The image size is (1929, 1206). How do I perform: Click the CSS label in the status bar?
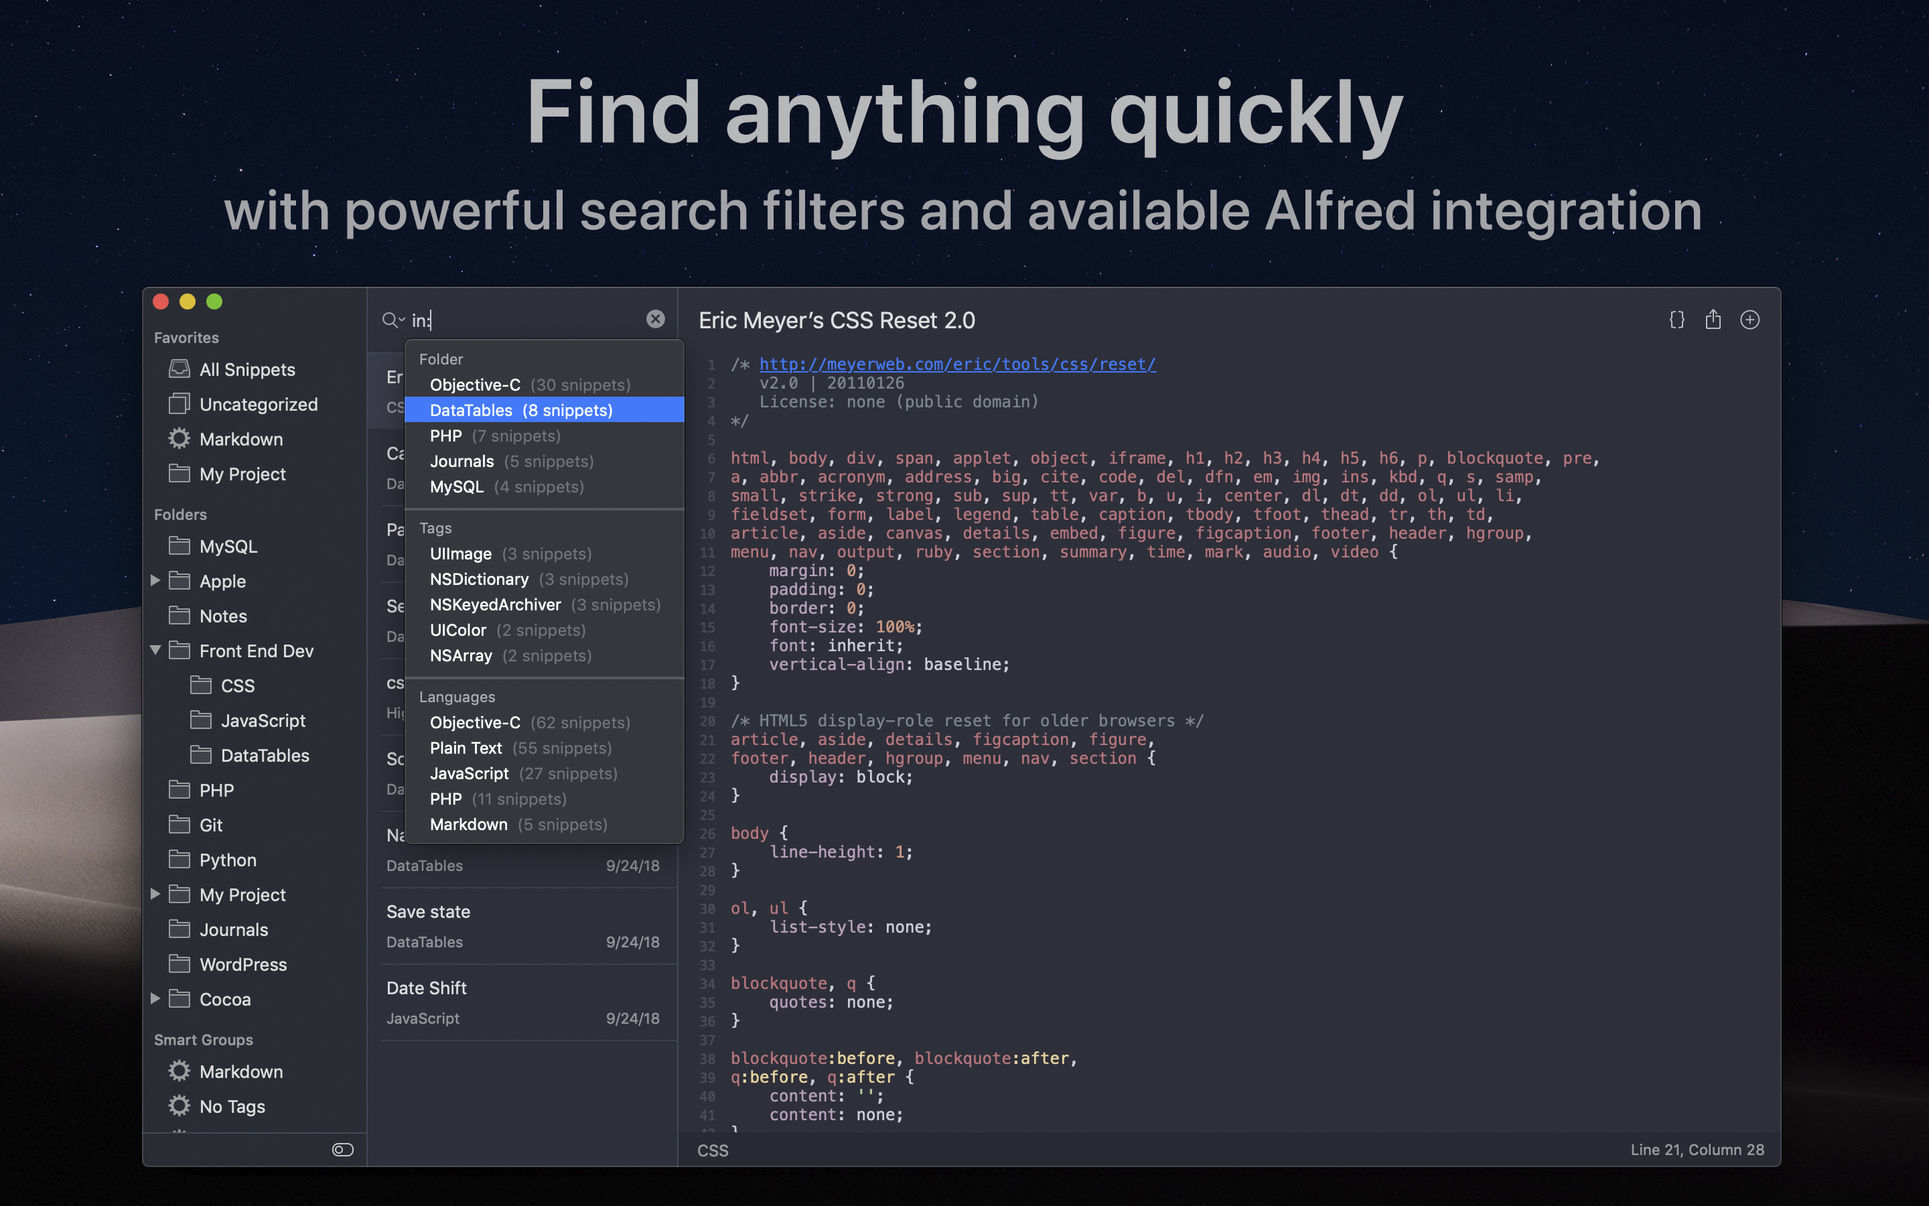tap(713, 1151)
